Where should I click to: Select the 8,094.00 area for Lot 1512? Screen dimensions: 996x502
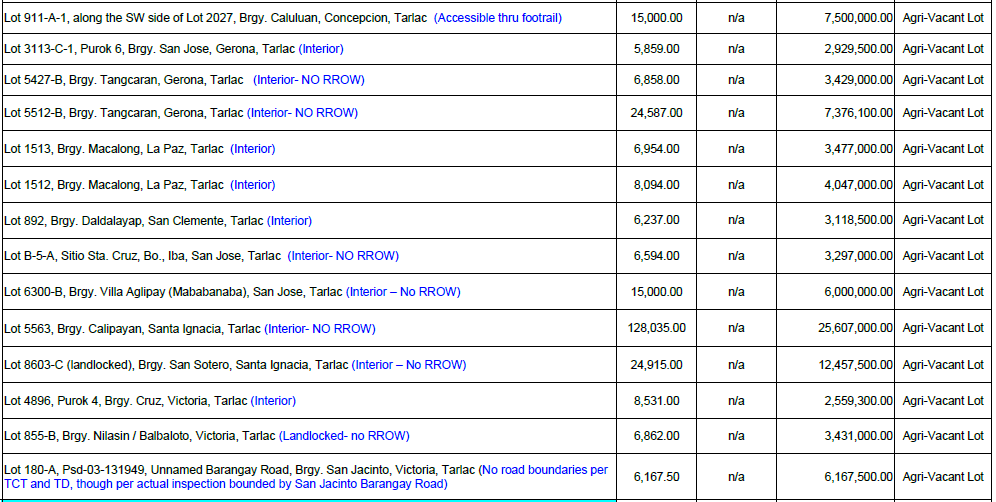pos(656,185)
